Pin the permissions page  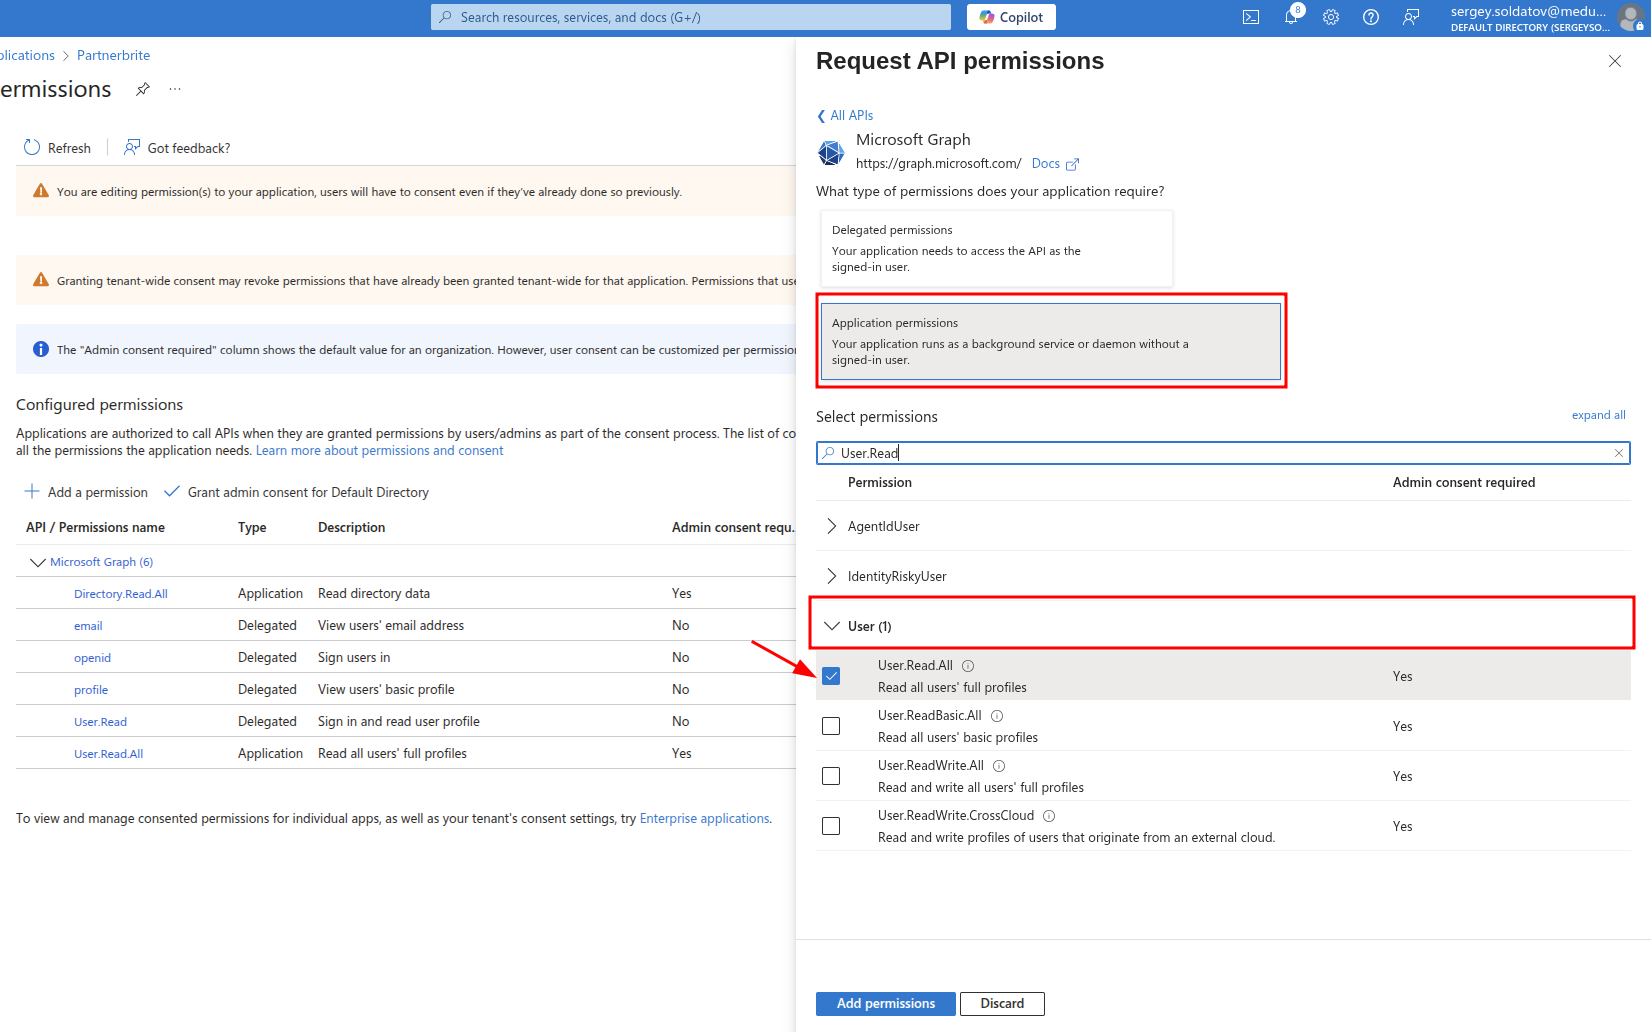tap(143, 89)
